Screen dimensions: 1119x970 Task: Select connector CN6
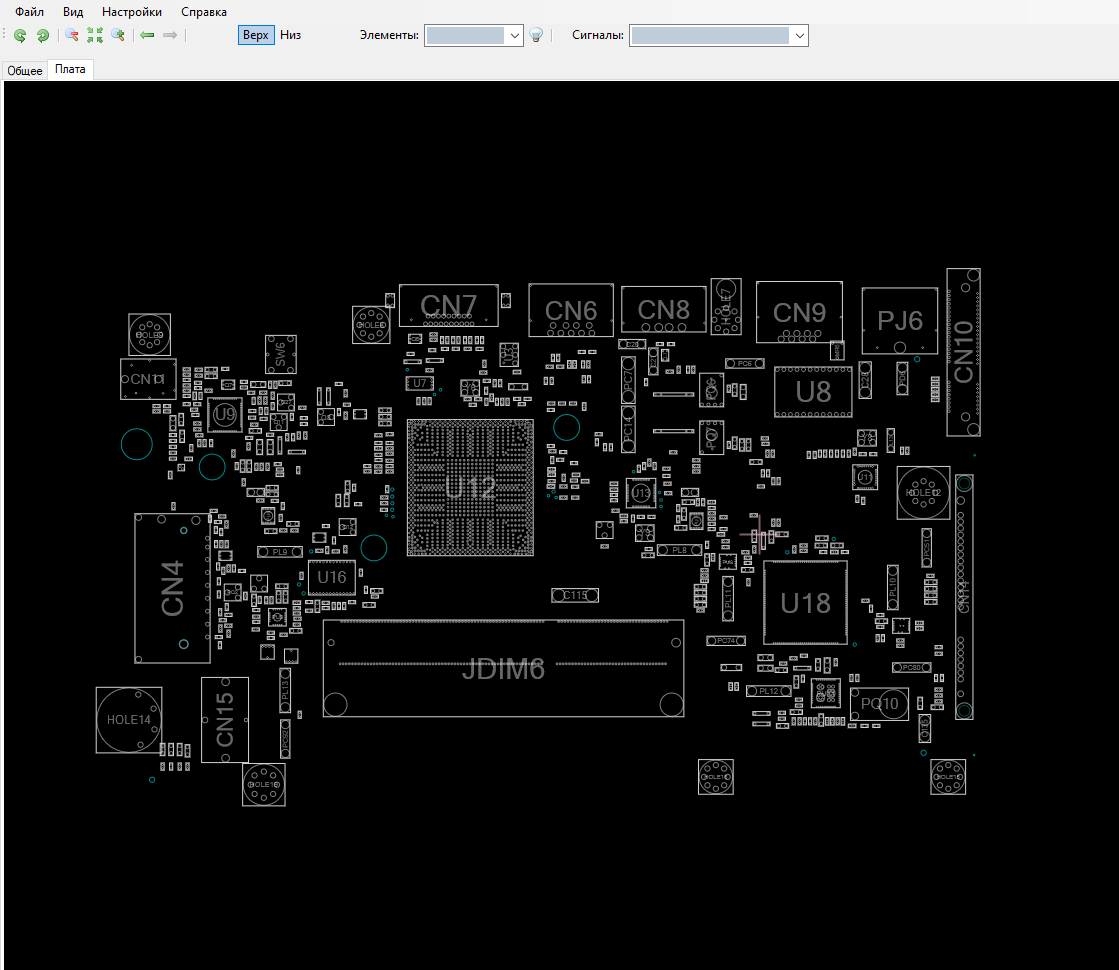pyautogui.click(x=571, y=310)
